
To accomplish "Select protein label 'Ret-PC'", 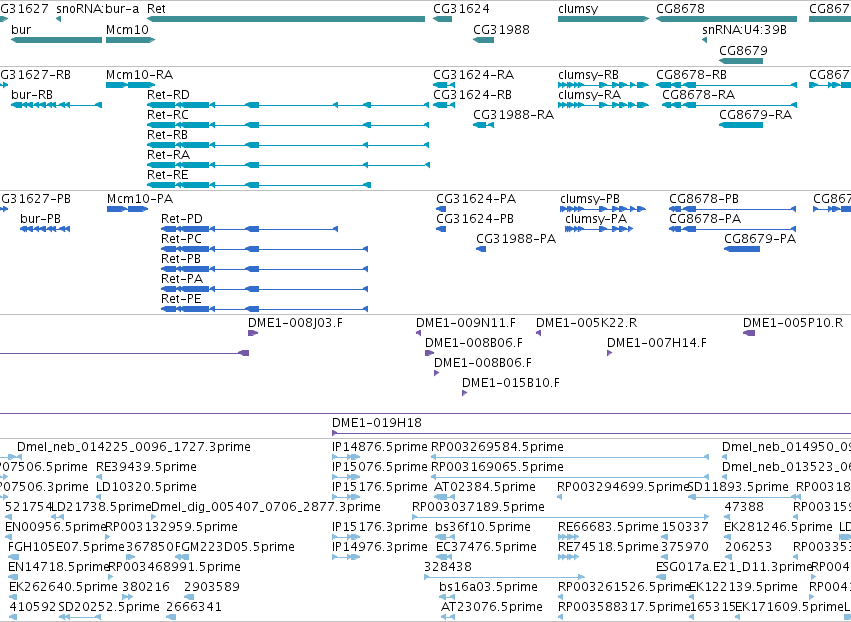I will point(181,238).
